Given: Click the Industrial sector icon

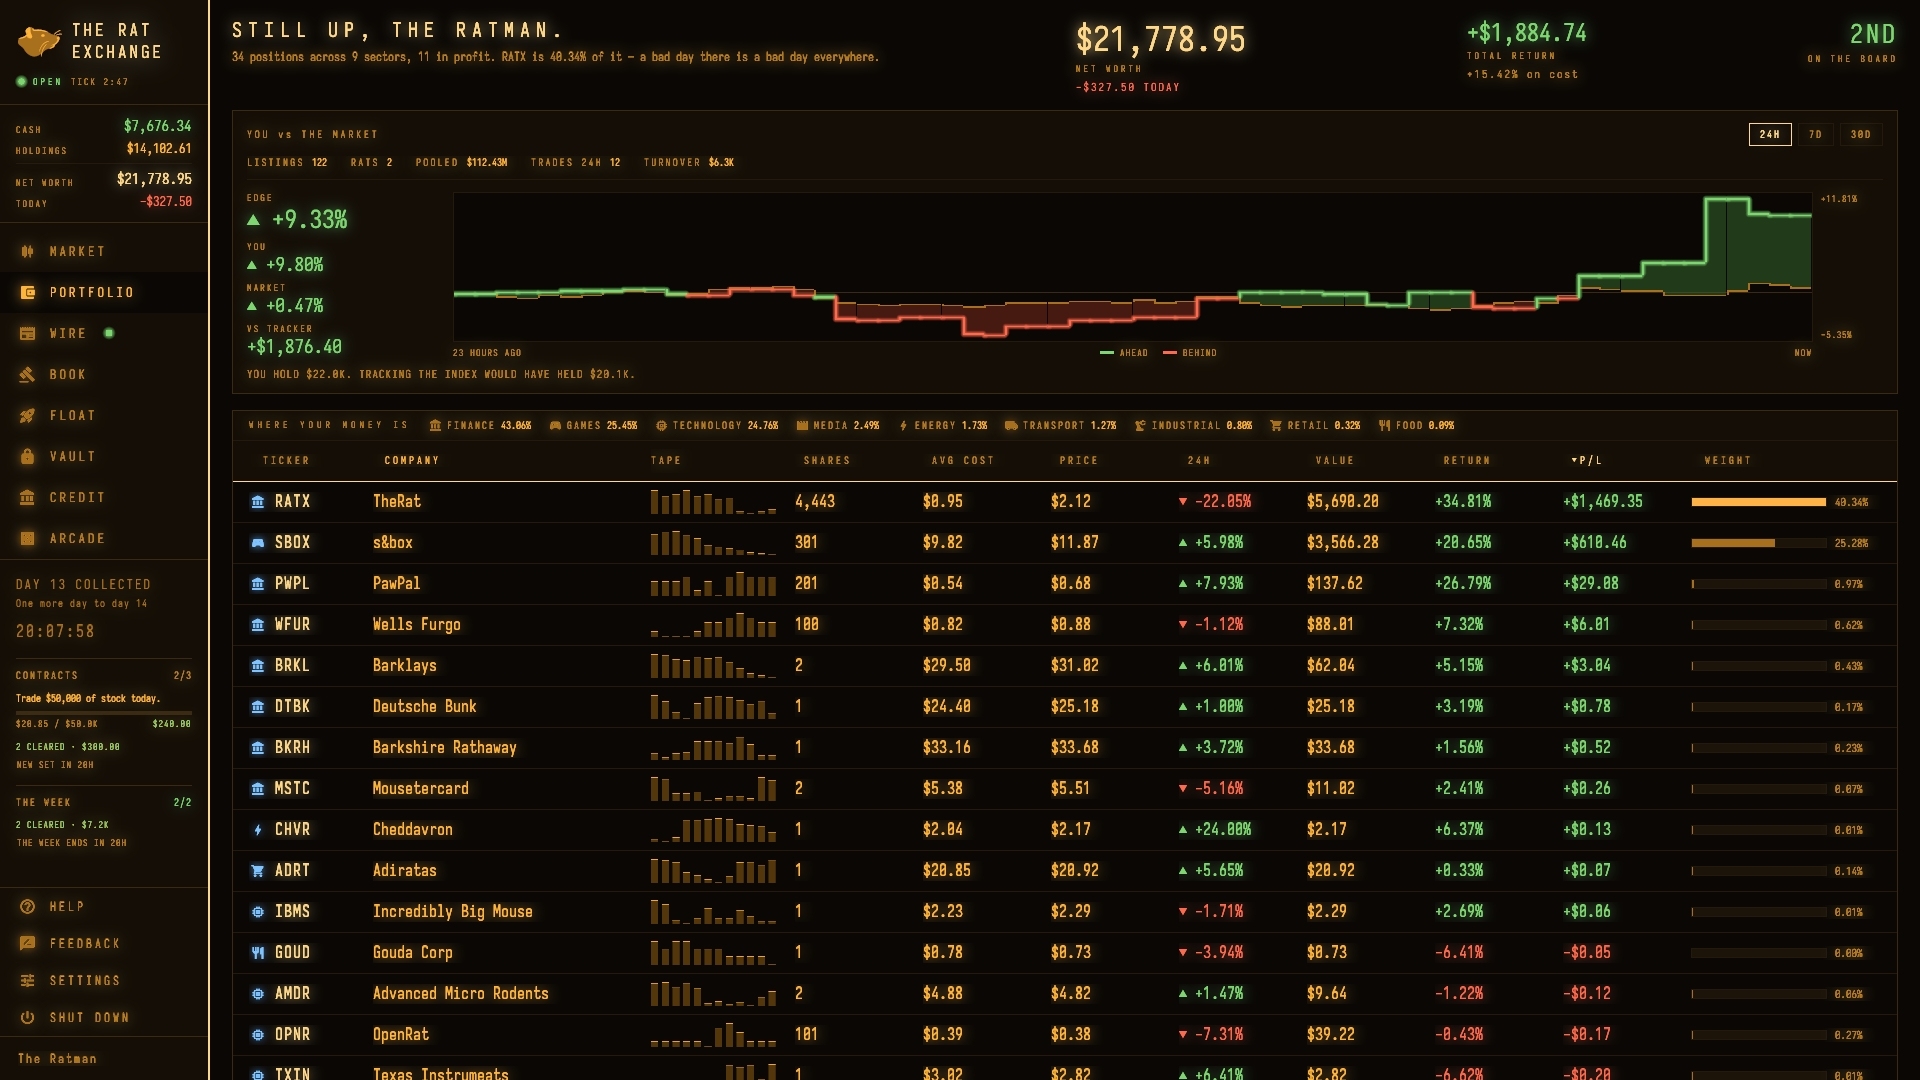Looking at the screenshot, I should pyautogui.click(x=1140, y=425).
